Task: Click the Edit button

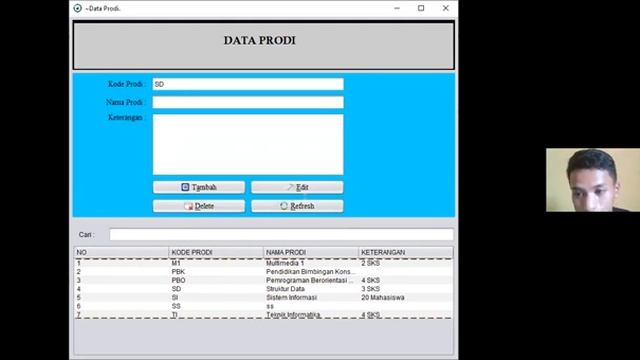Action: tap(297, 187)
